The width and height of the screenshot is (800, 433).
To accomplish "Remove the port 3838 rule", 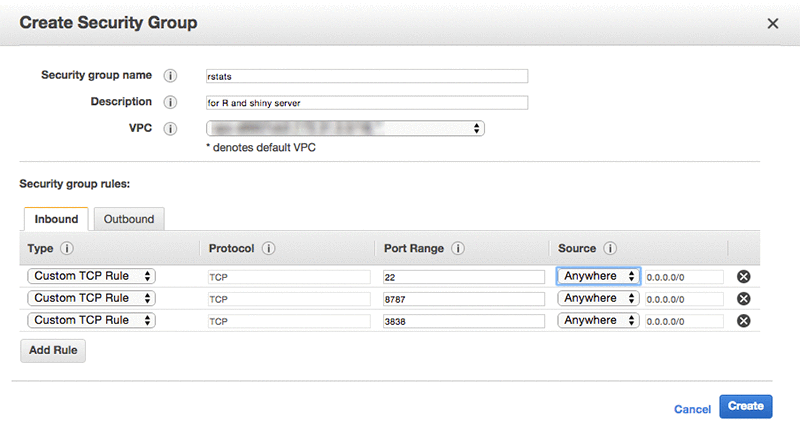I will pos(743,320).
